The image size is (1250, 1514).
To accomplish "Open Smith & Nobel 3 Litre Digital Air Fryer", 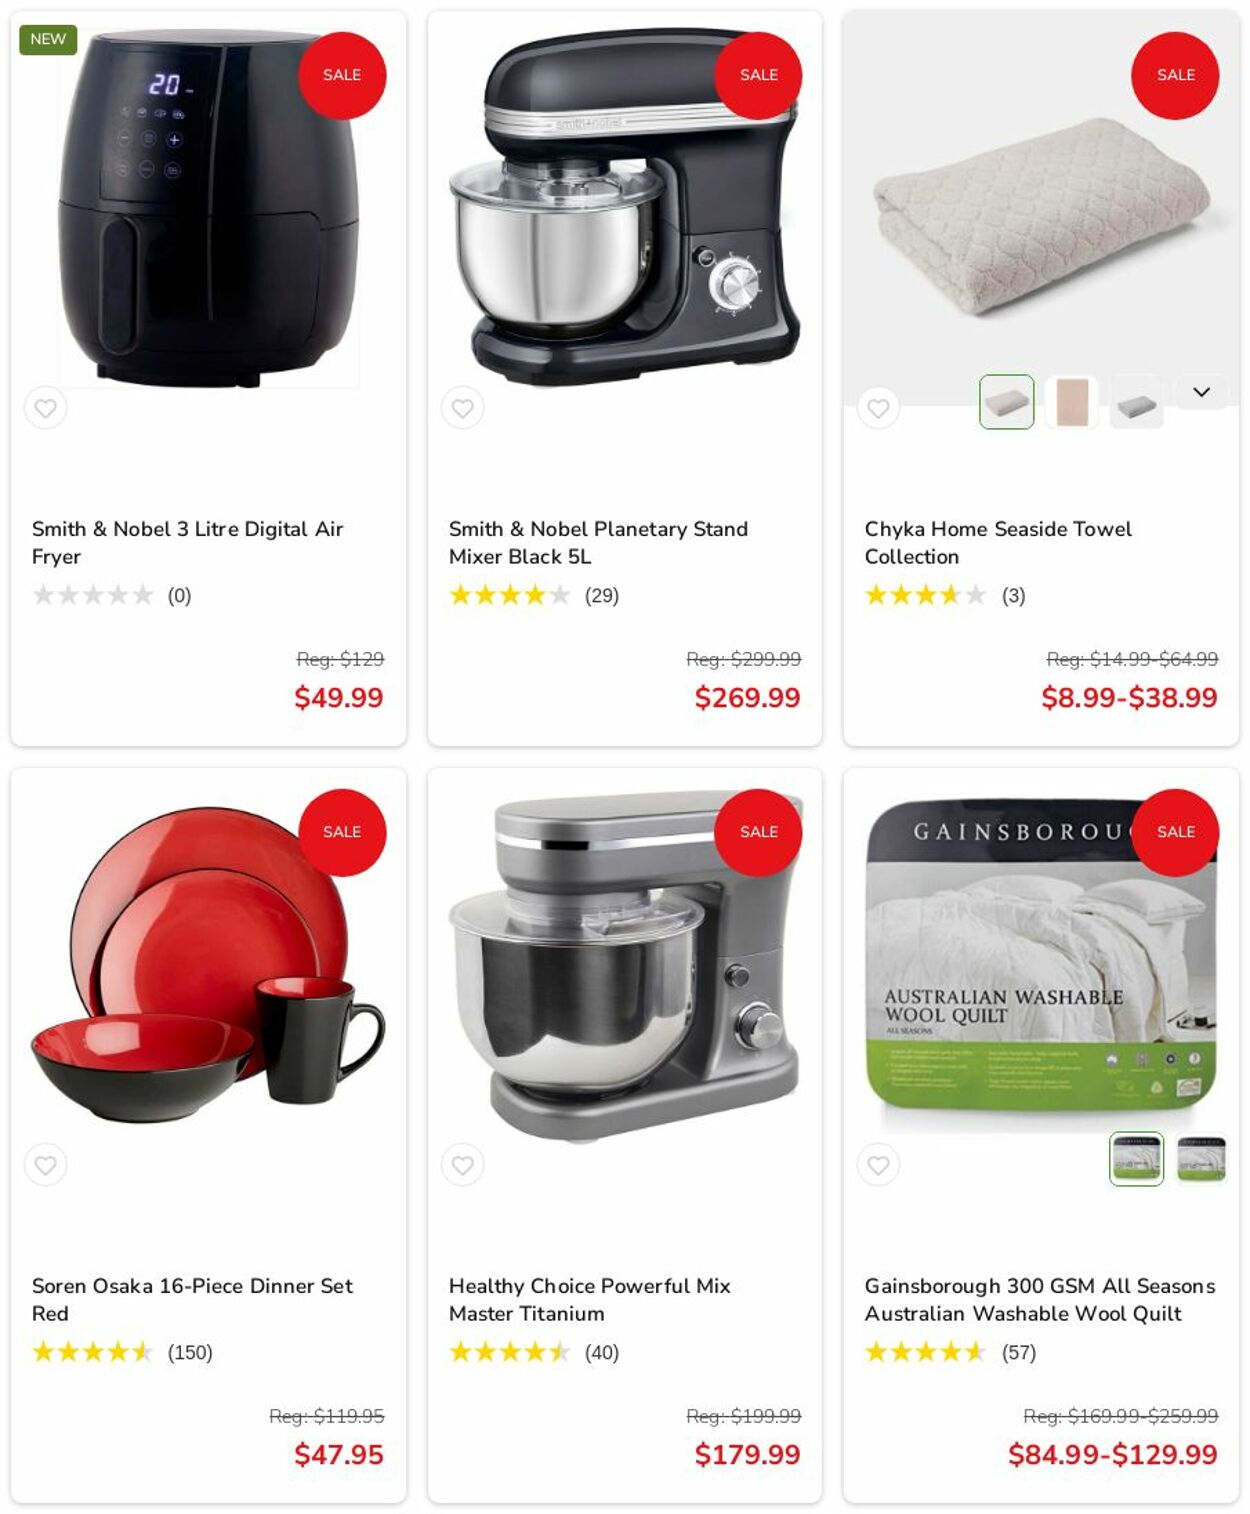I will (x=187, y=542).
